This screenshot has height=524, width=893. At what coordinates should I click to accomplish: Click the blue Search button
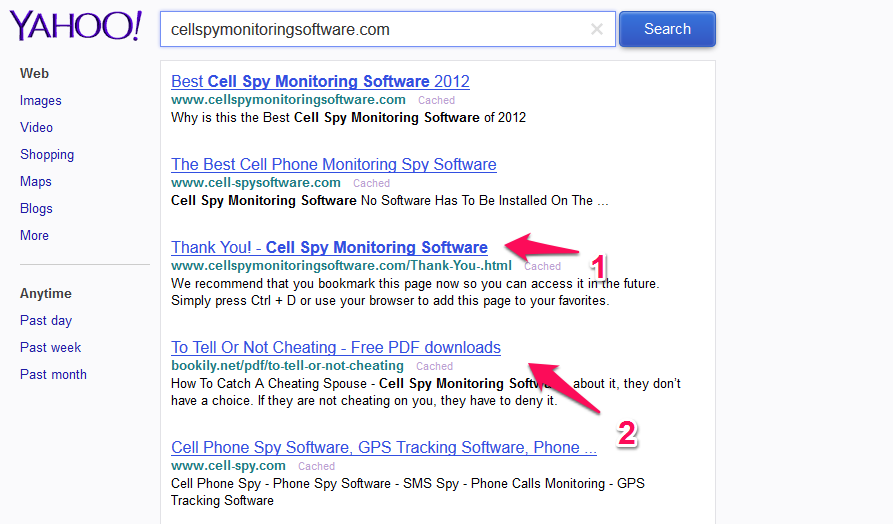[667, 29]
